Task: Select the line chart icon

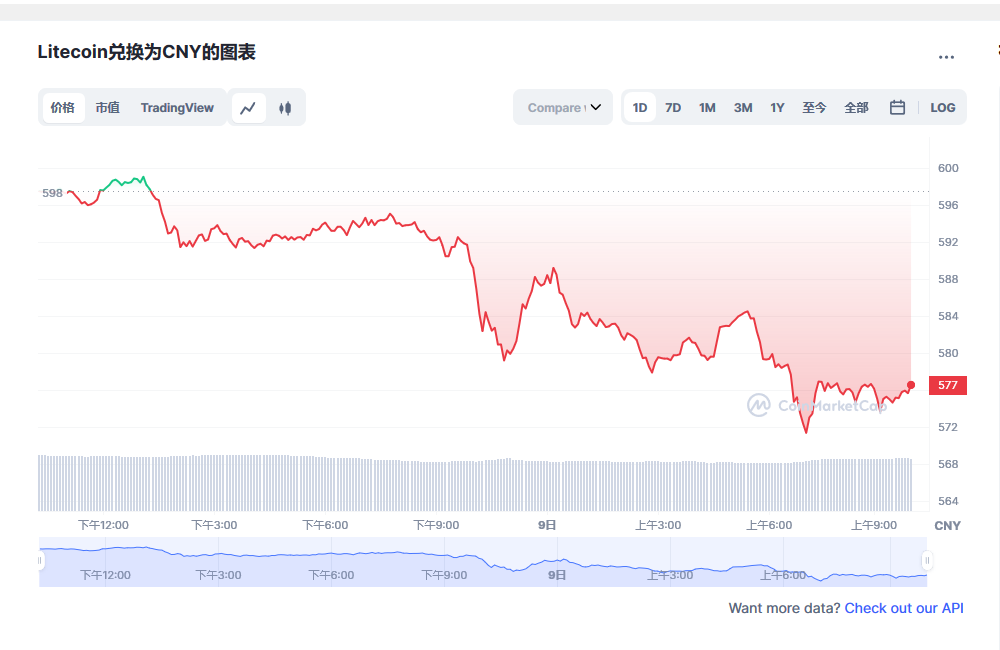Action: click(x=248, y=107)
